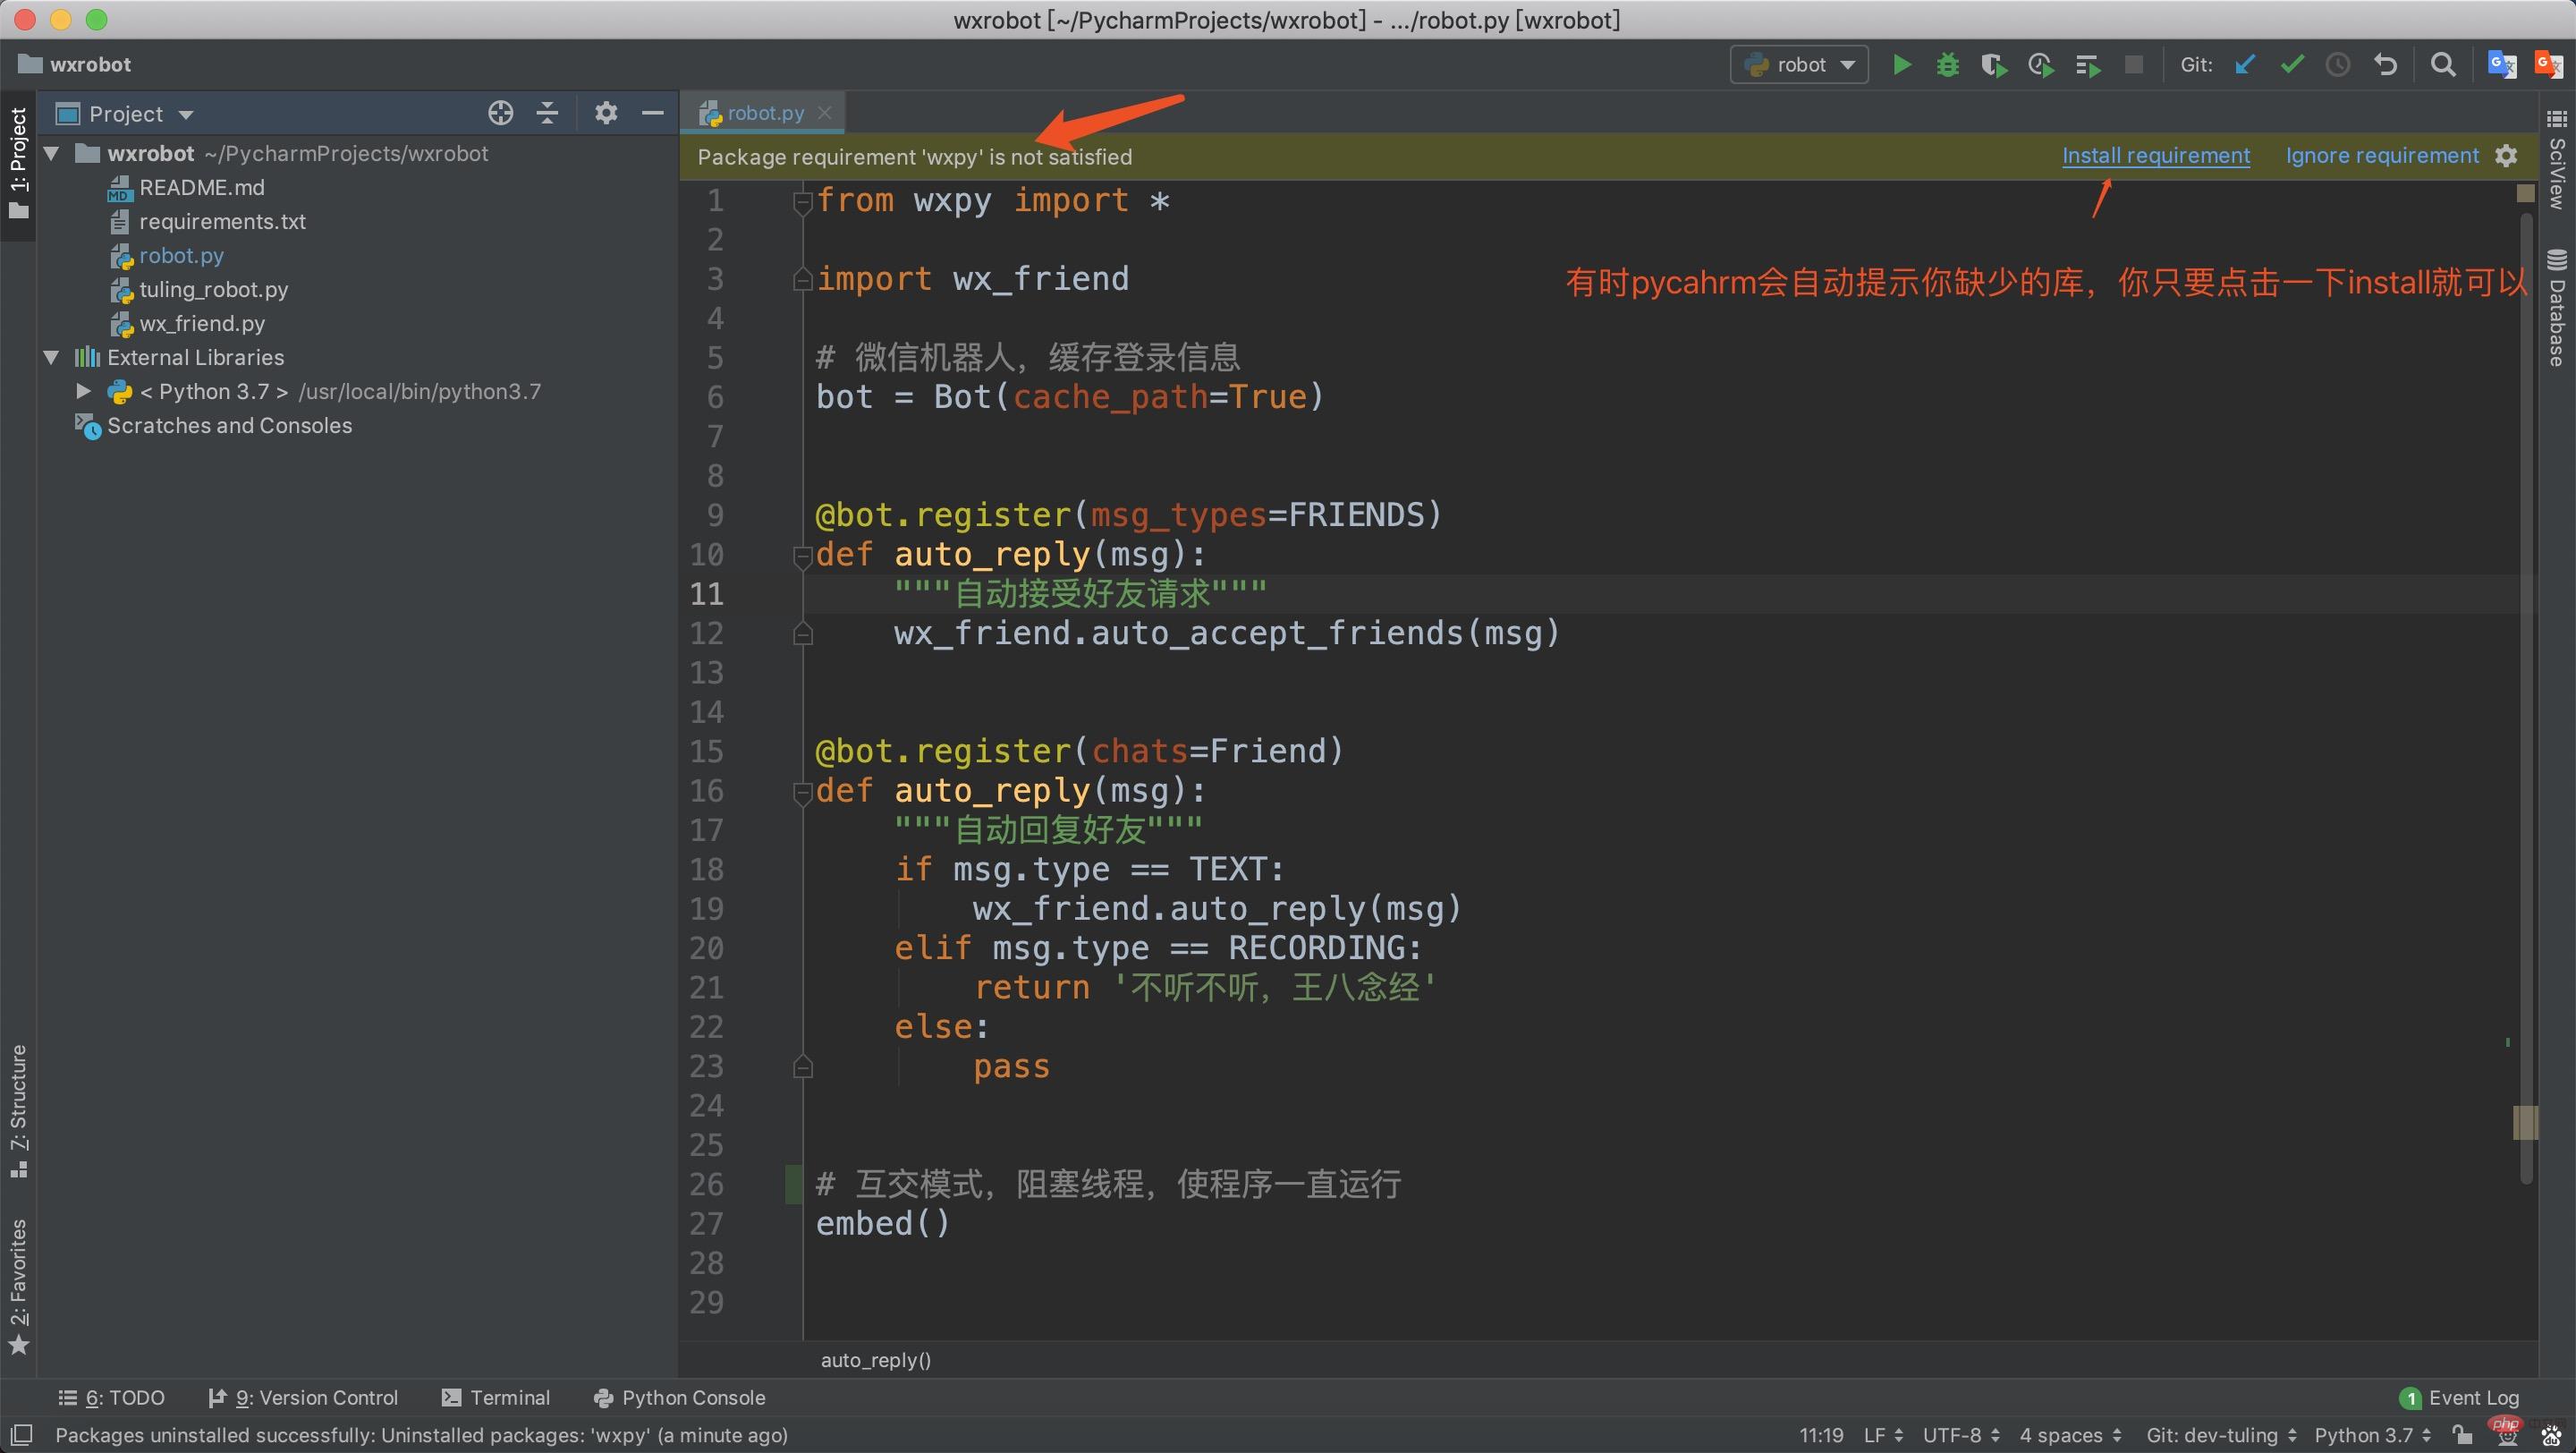Click Git update project arrow
The height and width of the screenshot is (1453, 2576).
coord(2245,65)
